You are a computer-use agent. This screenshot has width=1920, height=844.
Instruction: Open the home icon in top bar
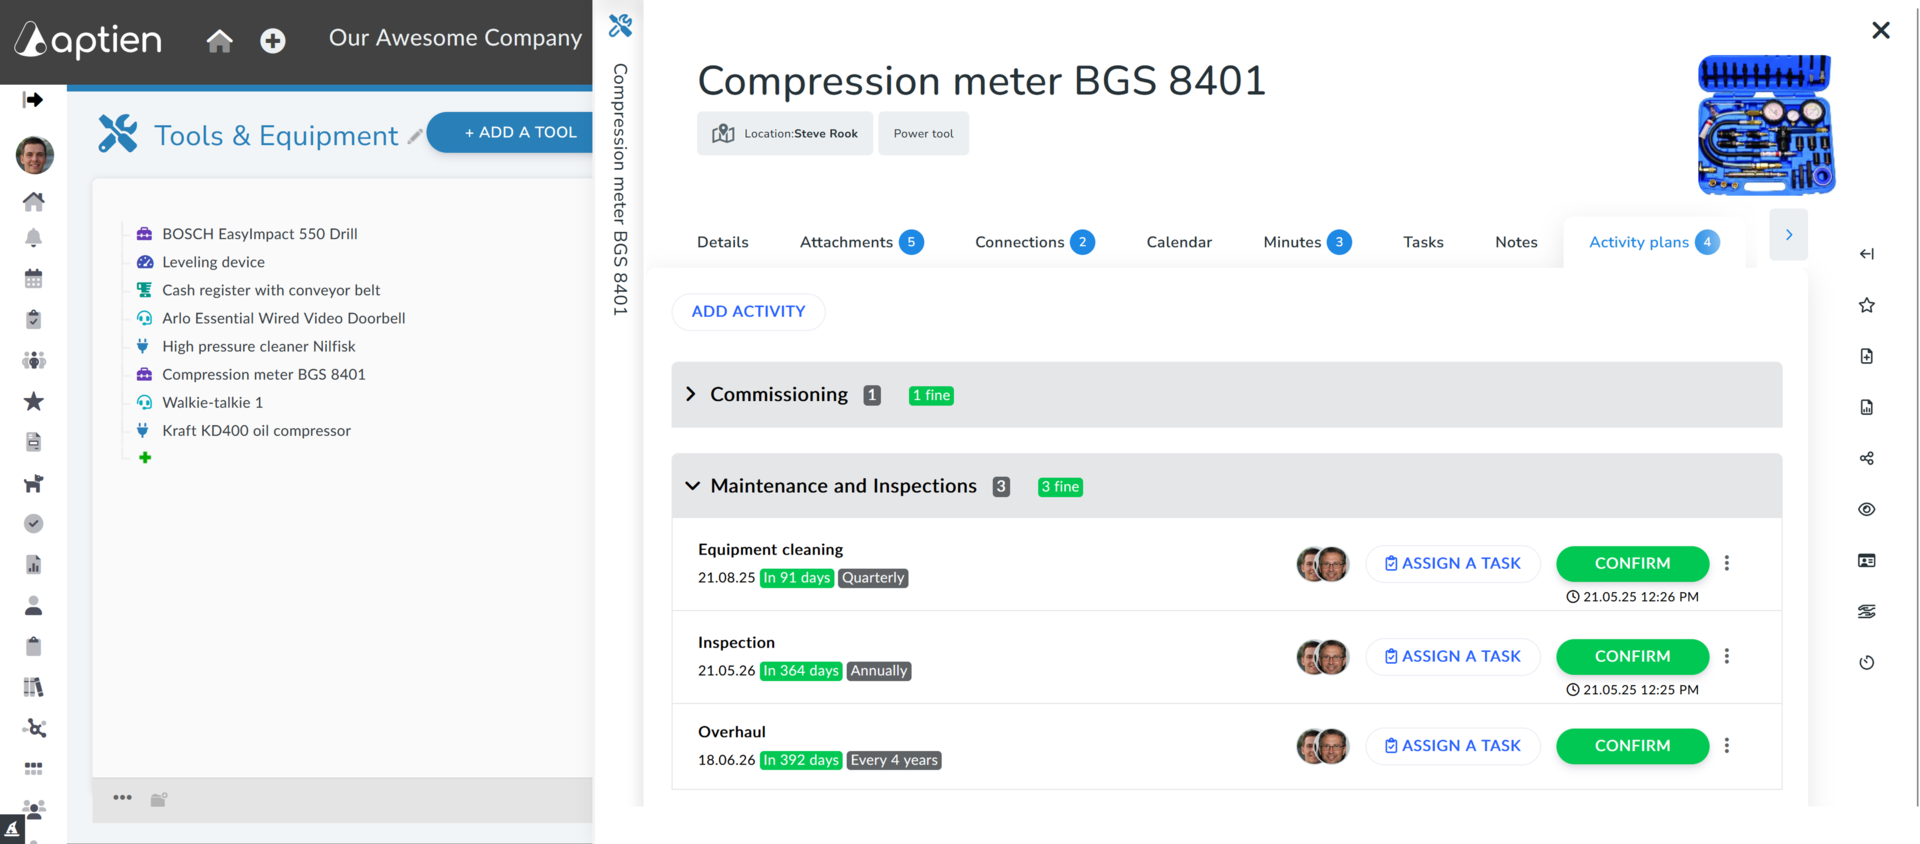219,40
